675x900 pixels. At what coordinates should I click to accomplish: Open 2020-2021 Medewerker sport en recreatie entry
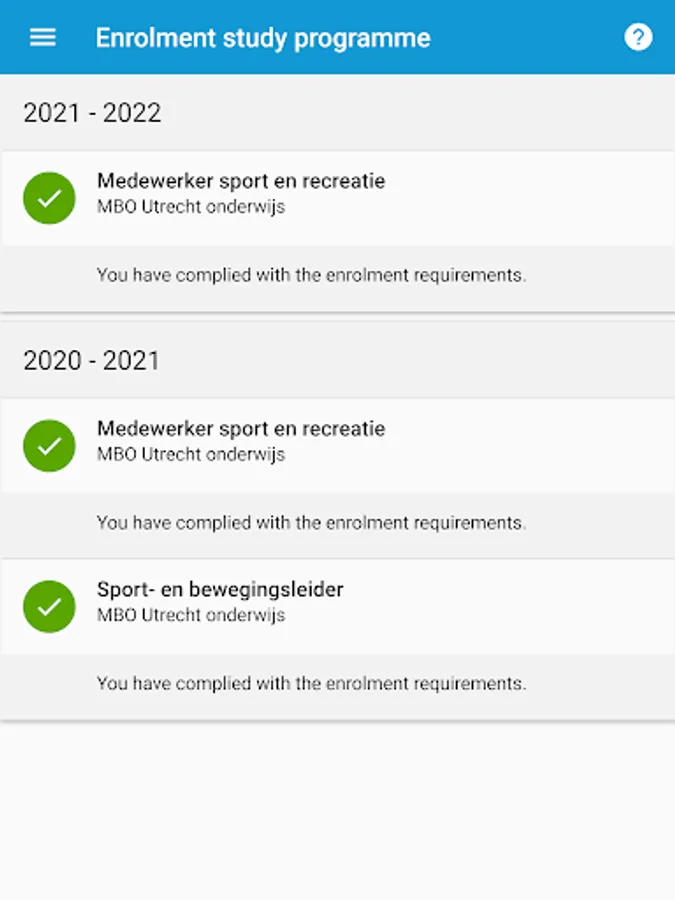click(241, 429)
